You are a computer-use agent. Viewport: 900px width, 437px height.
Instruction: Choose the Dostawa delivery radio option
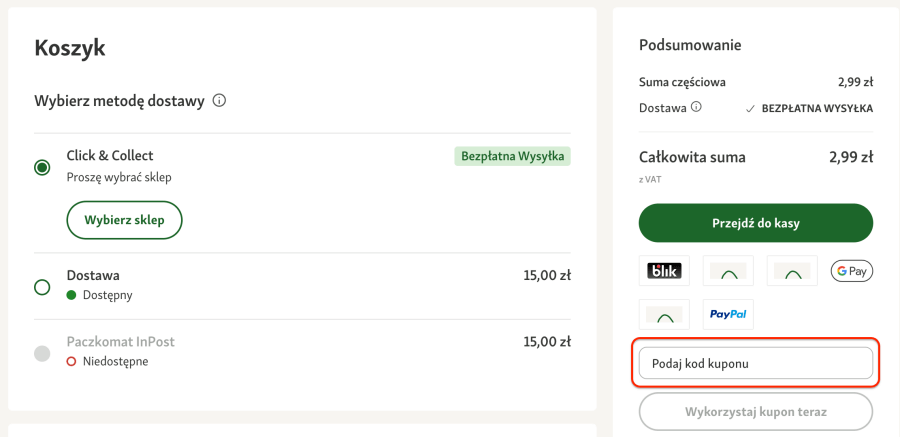pyautogui.click(x=42, y=287)
